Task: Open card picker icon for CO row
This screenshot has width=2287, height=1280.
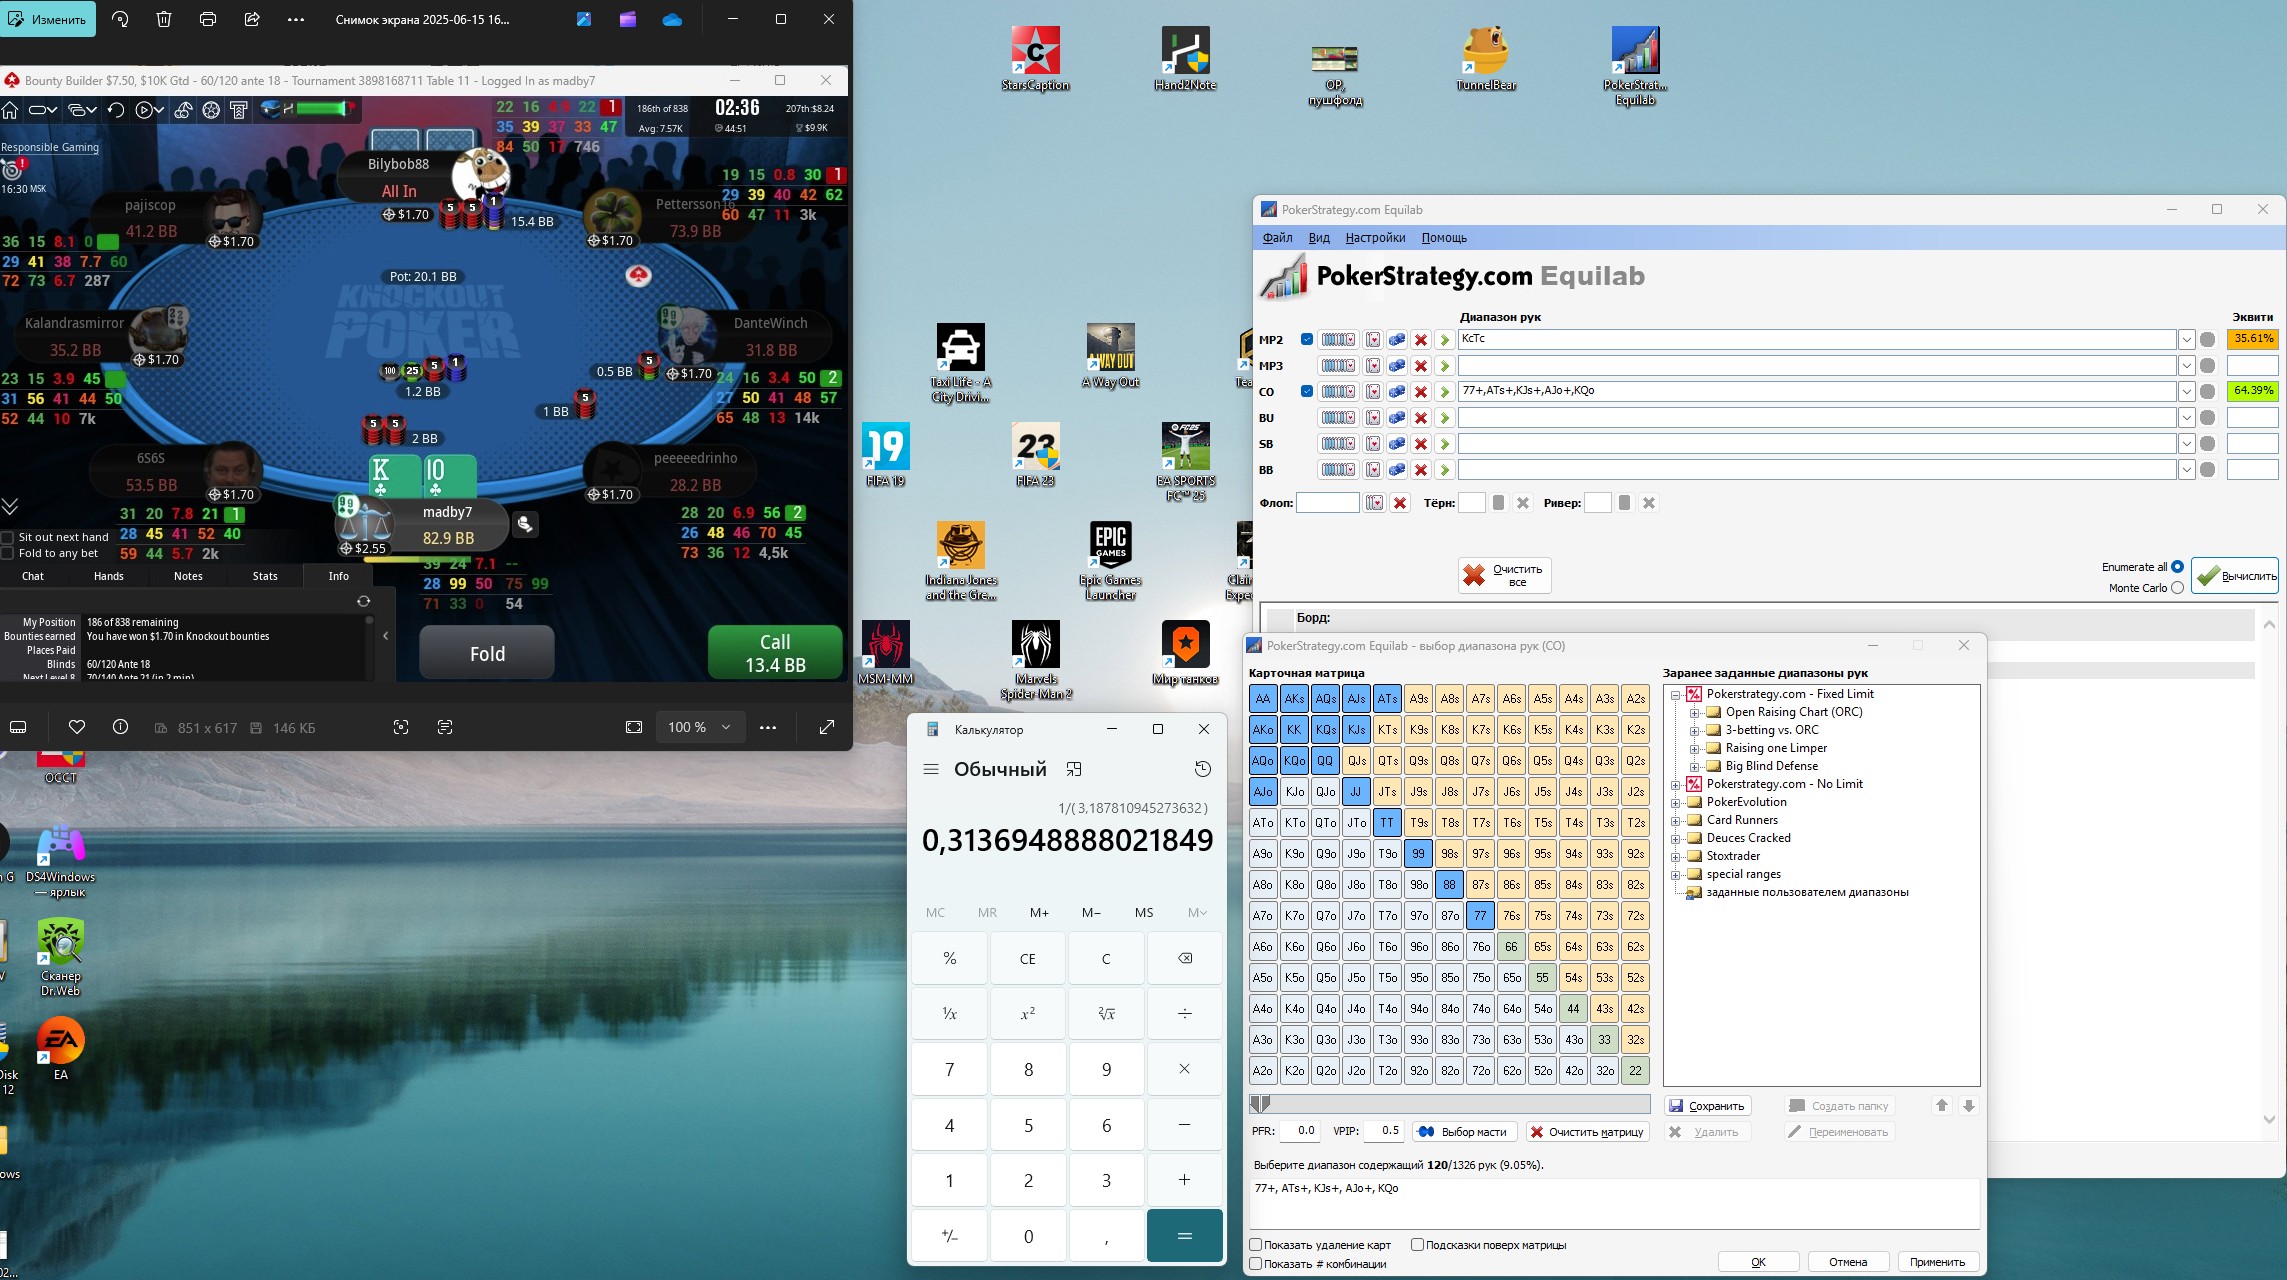Action: tap(1373, 392)
